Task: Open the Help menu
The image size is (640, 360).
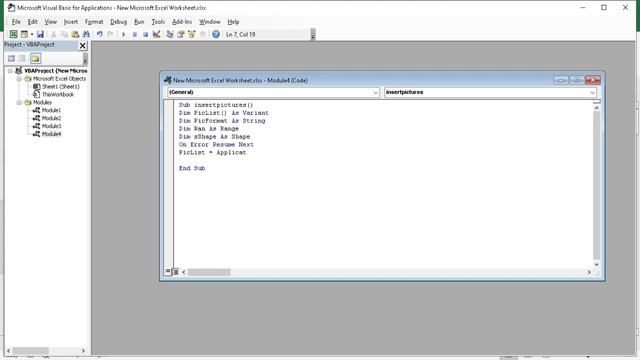Action: [233, 22]
